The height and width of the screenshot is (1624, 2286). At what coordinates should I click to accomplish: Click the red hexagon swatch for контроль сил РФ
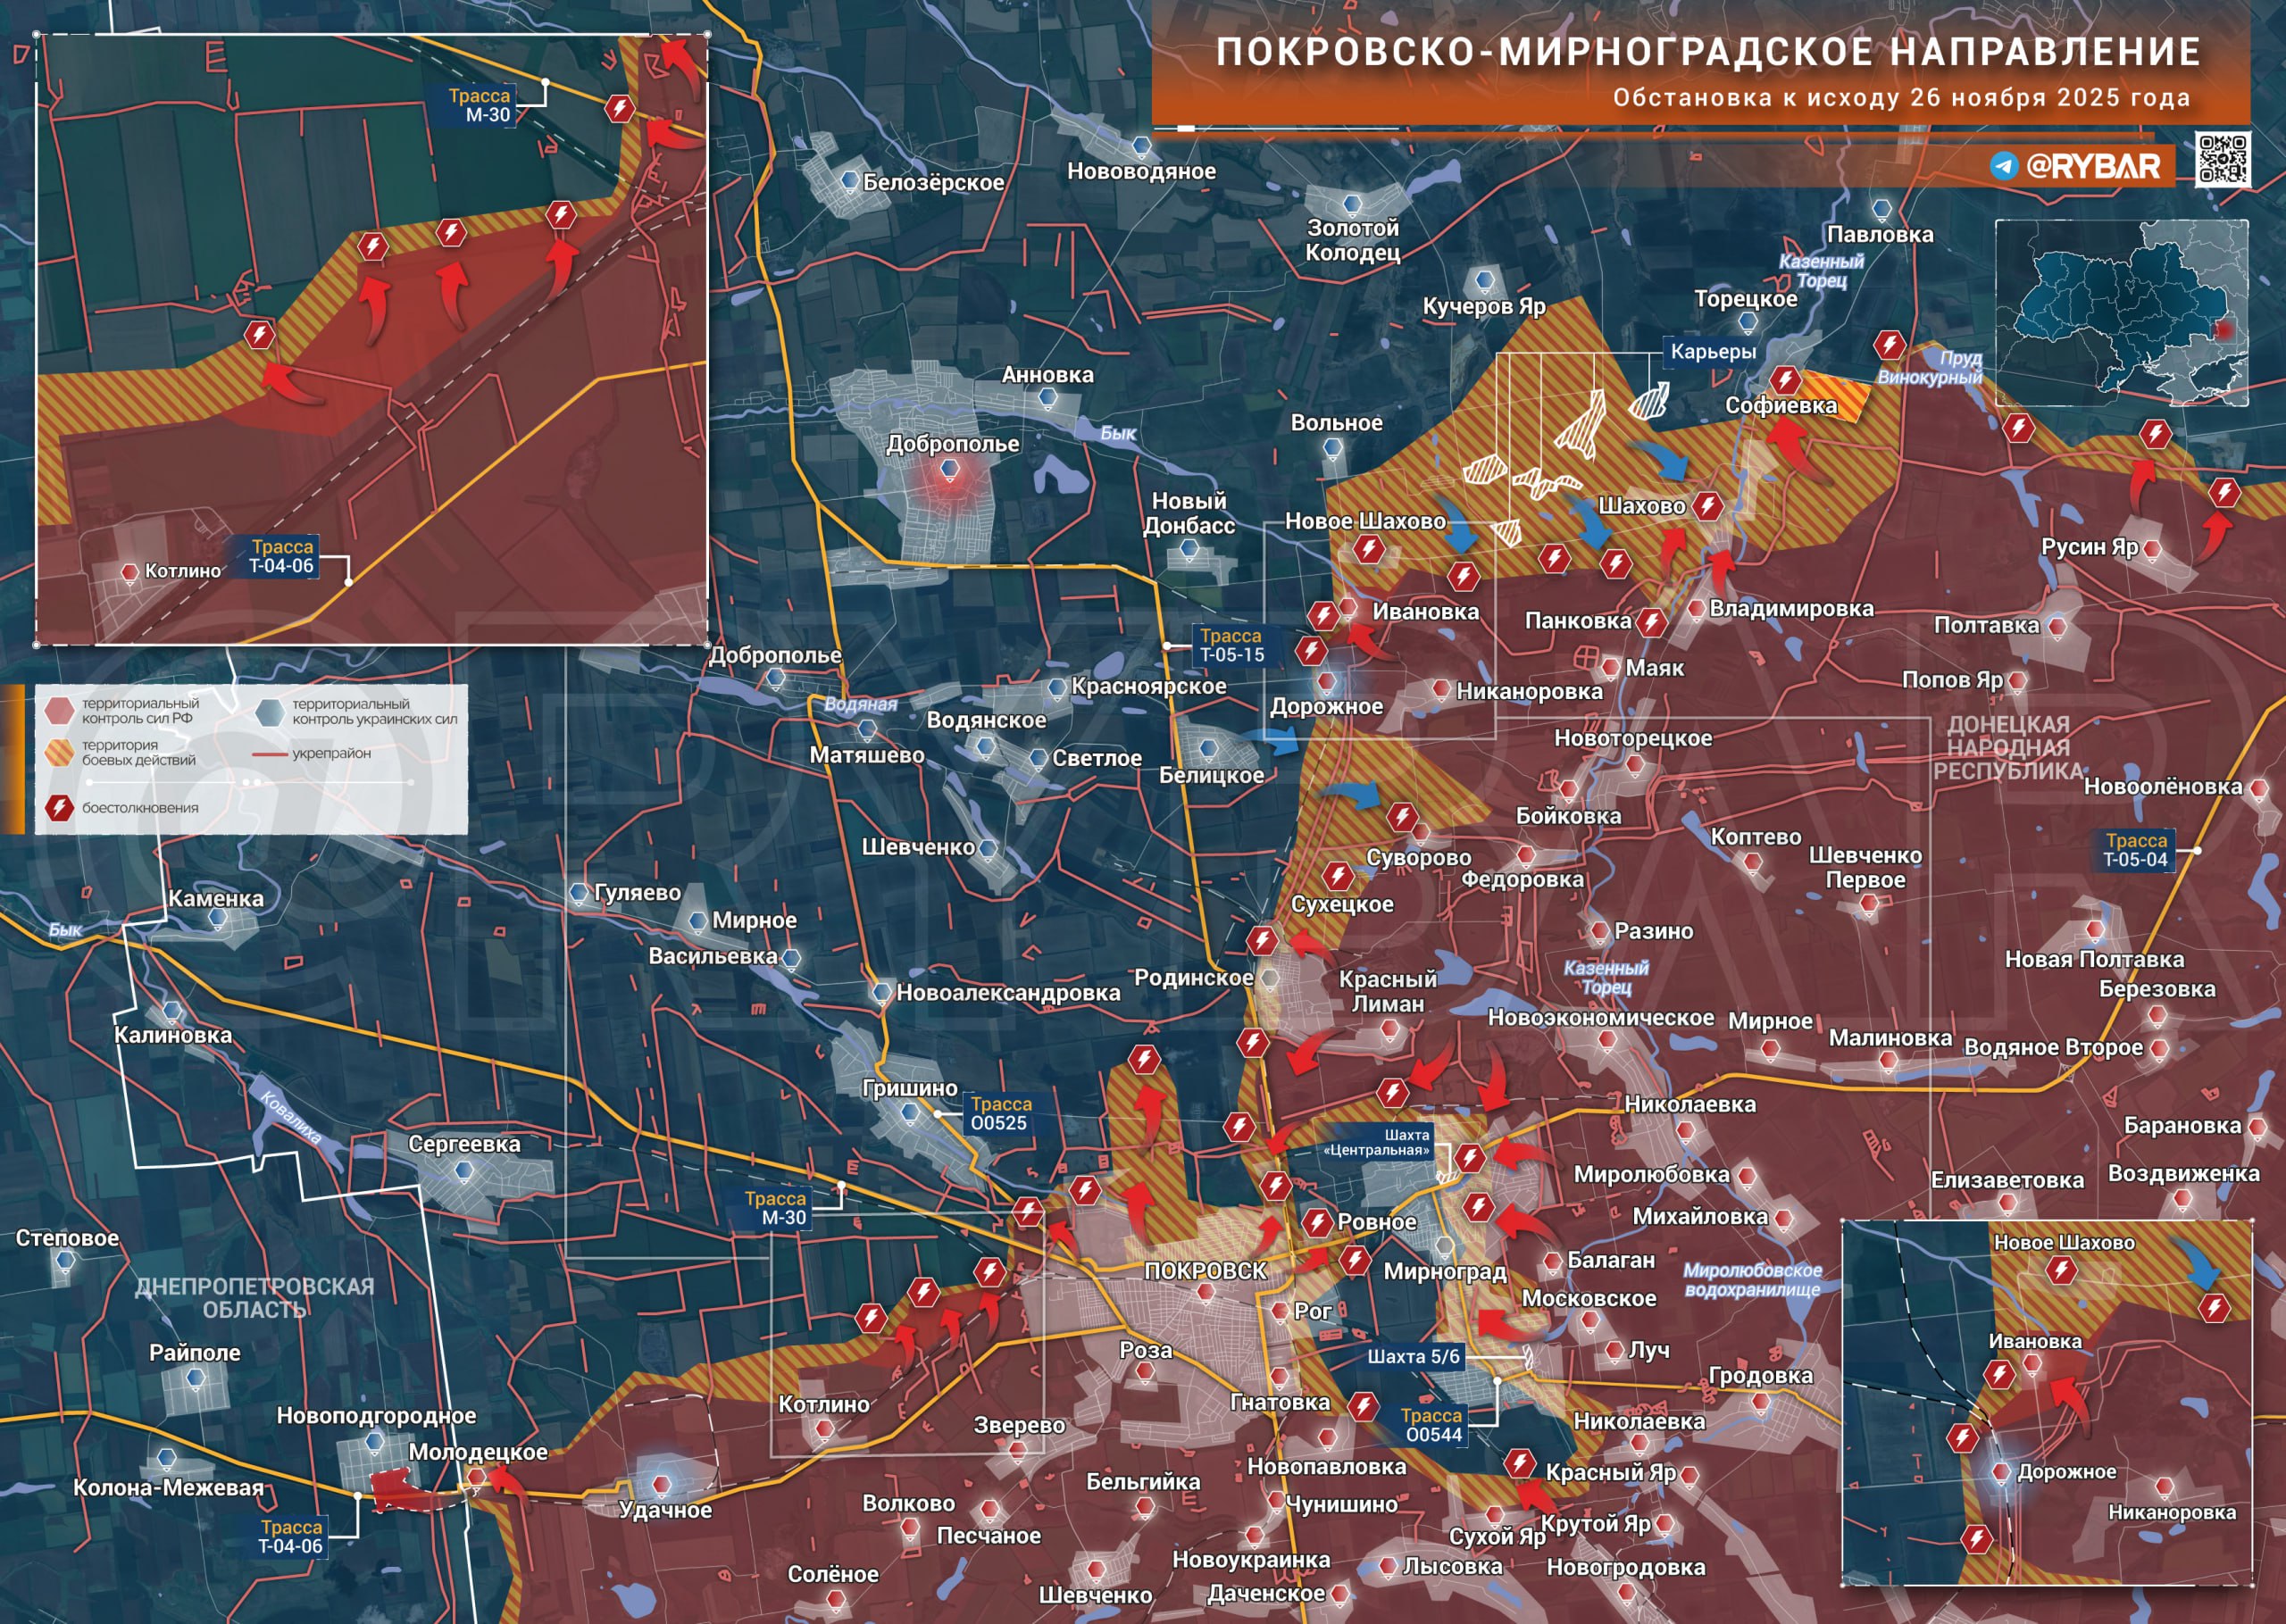point(60,710)
